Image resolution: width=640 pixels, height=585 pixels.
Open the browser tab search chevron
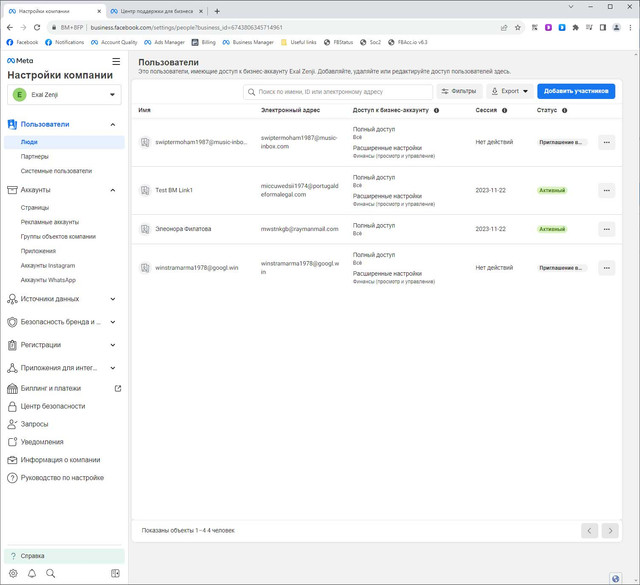tap(571, 7)
